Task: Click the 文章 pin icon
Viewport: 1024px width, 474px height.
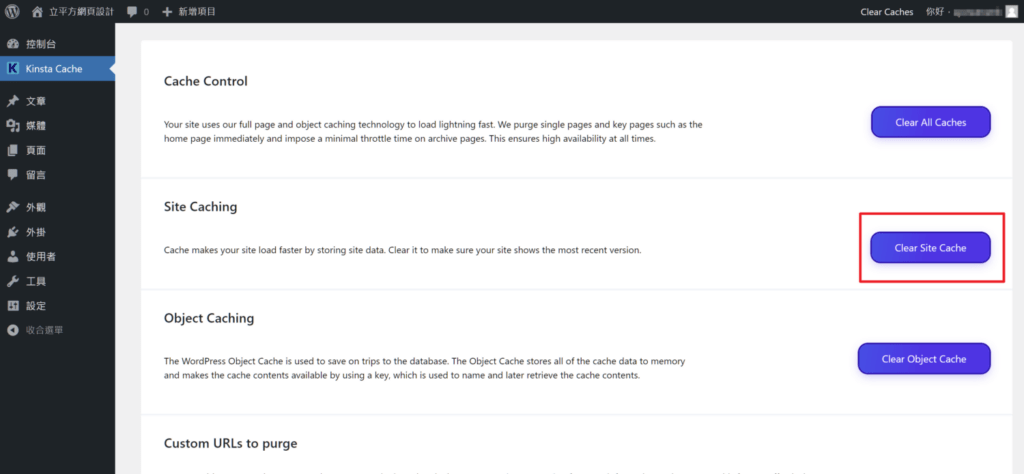Action: (12, 101)
